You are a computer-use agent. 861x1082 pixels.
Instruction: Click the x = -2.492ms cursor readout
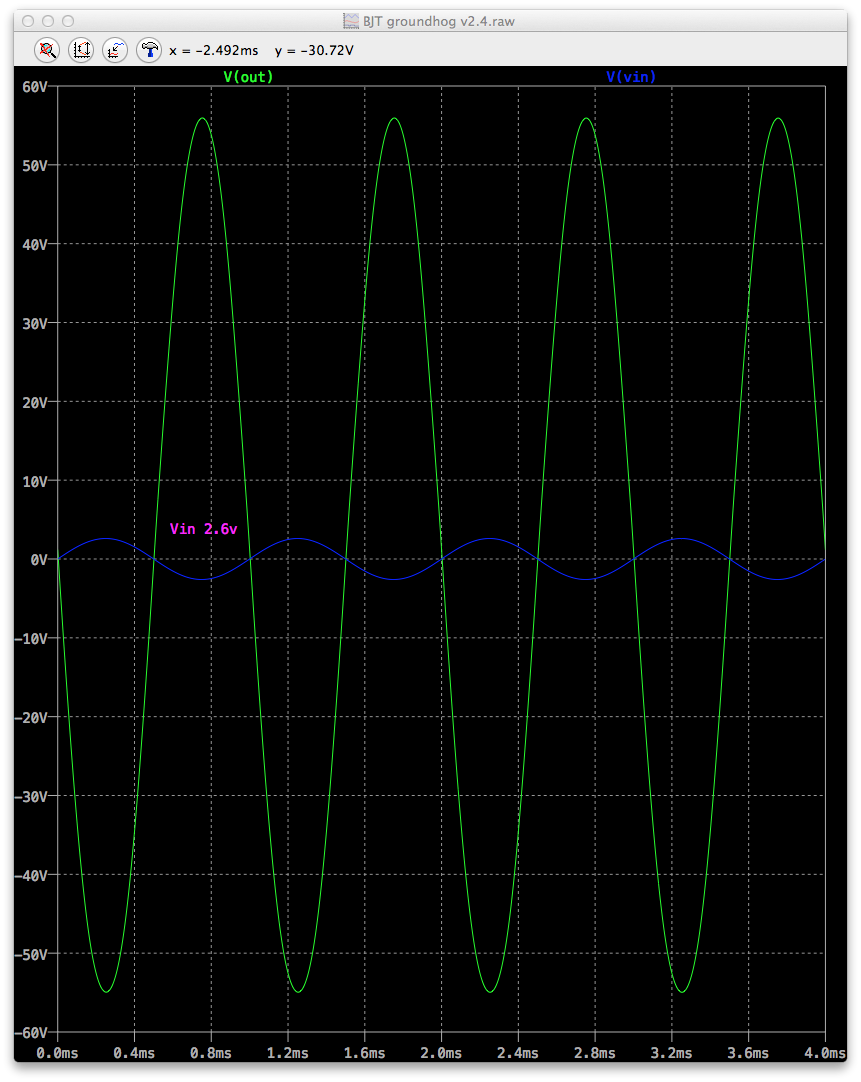coord(214,50)
